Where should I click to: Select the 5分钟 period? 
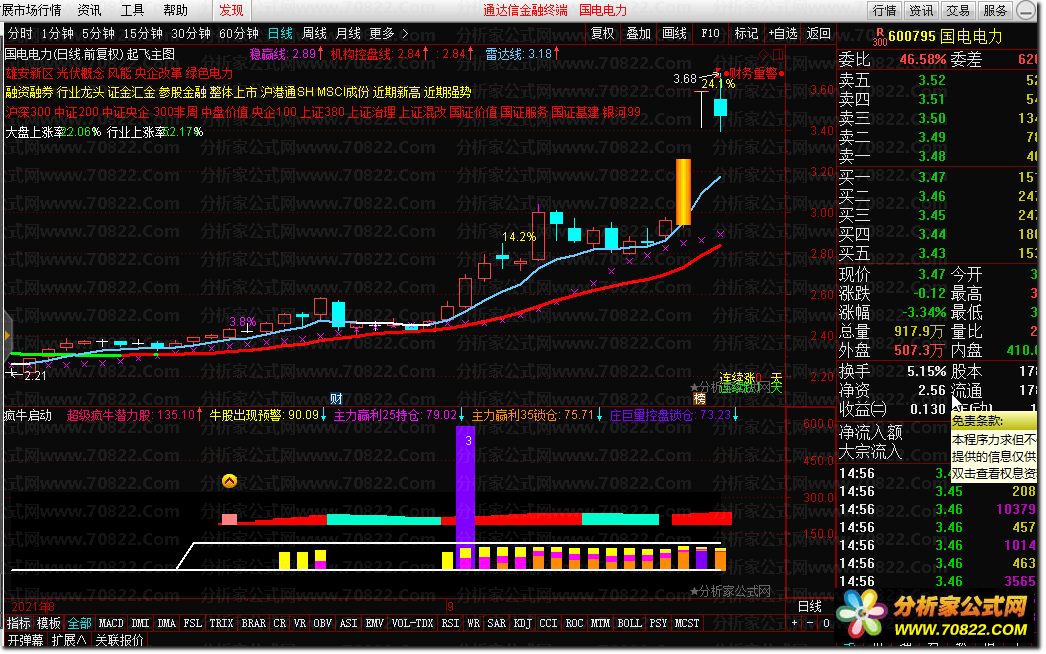click(98, 33)
